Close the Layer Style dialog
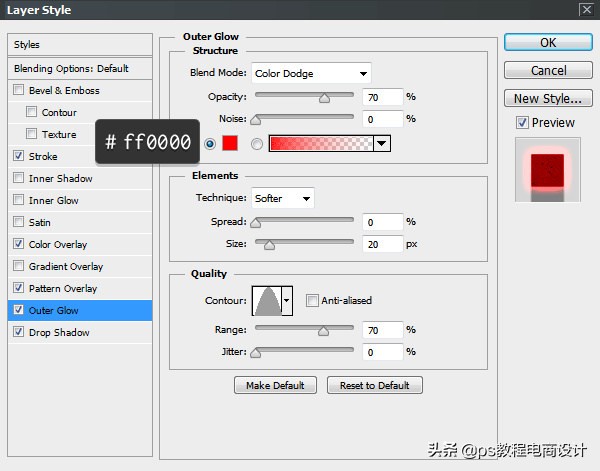Screen dimensions: 600x471 click(587, 9)
